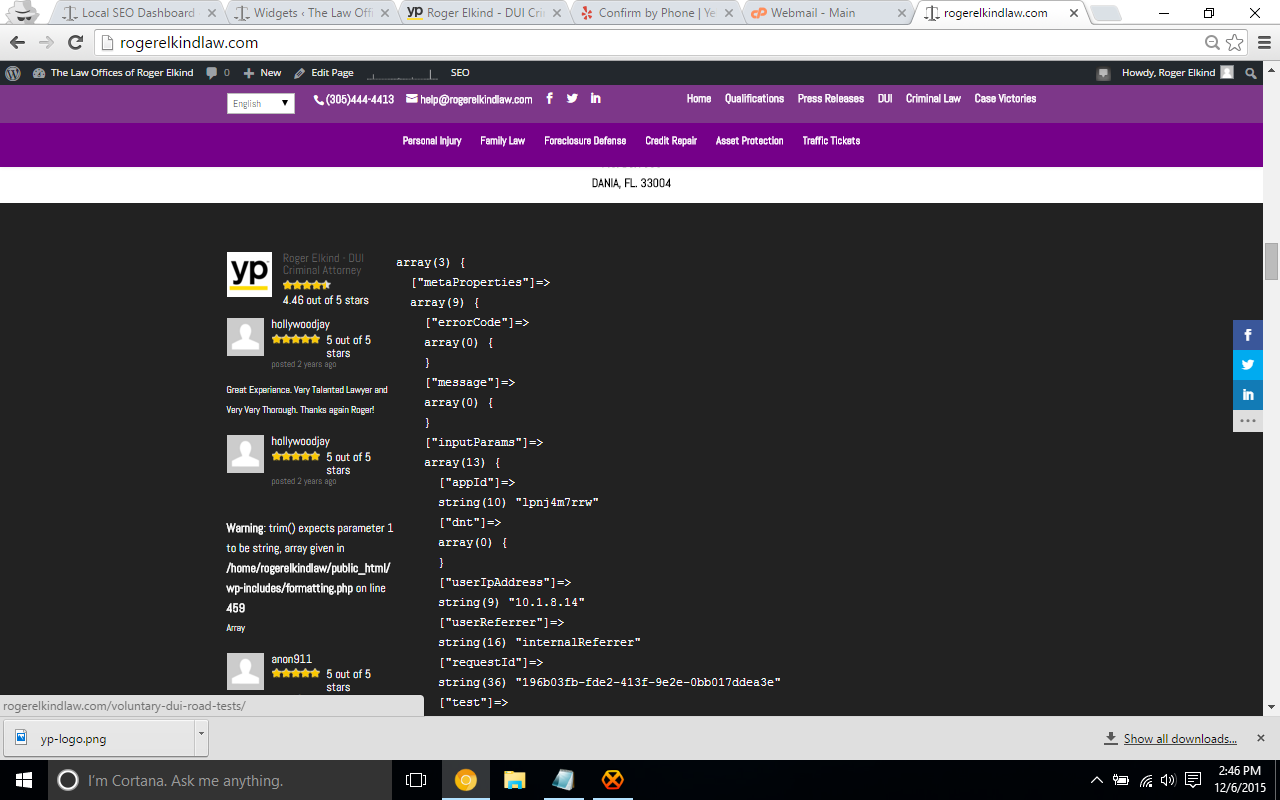Open comments bubble in WordPress admin bar
1280x800 pixels.
pyautogui.click(x=217, y=73)
